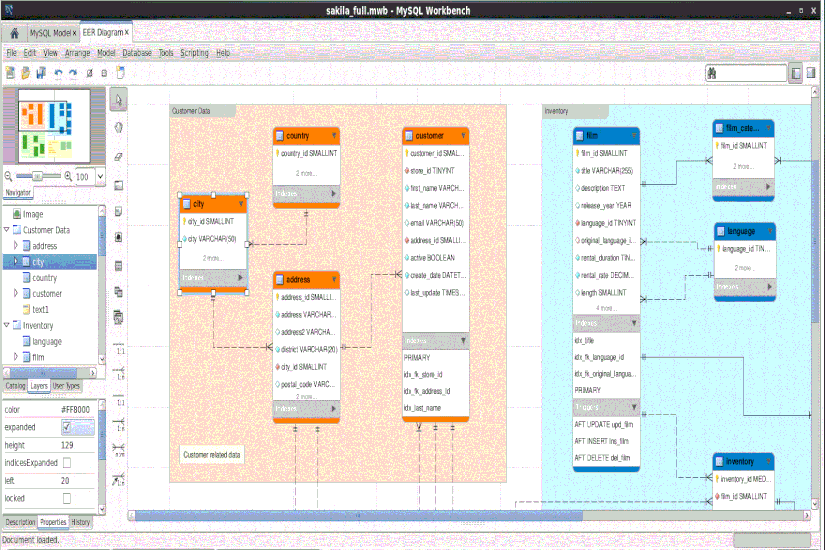Click the new model toolbar icon
The height and width of the screenshot is (550, 825).
pyautogui.click(x=10, y=73)
